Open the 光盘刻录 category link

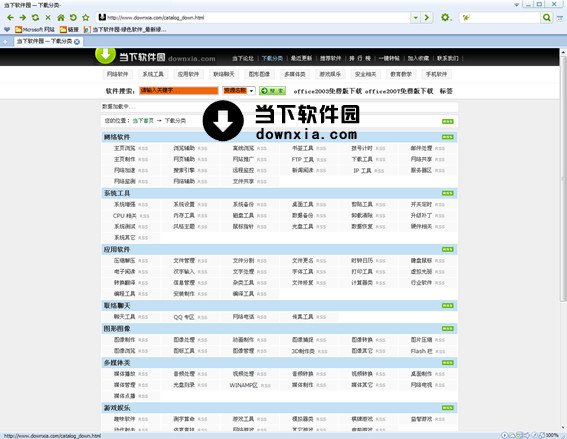[x=184, y=385]
